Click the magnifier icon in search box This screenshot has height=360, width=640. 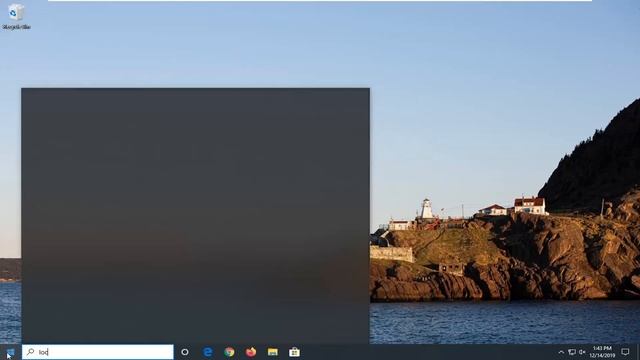pos(31,351)
